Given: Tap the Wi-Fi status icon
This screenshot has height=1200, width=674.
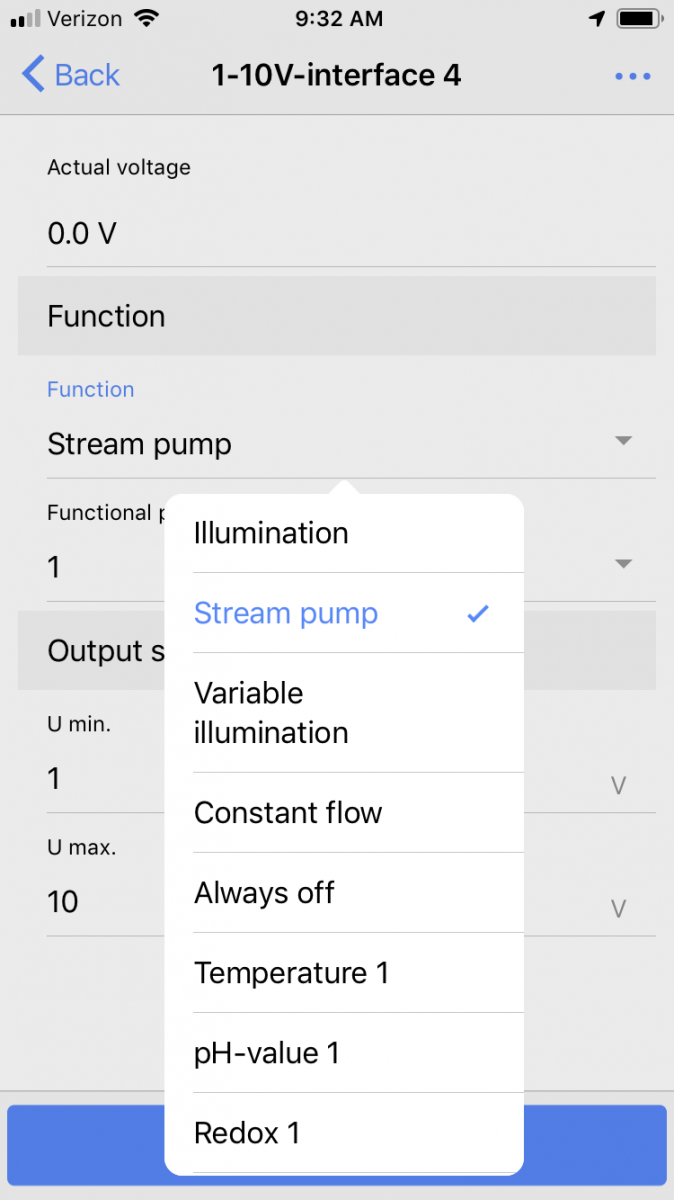Looking at the screenshot, I should coord(147,18).
